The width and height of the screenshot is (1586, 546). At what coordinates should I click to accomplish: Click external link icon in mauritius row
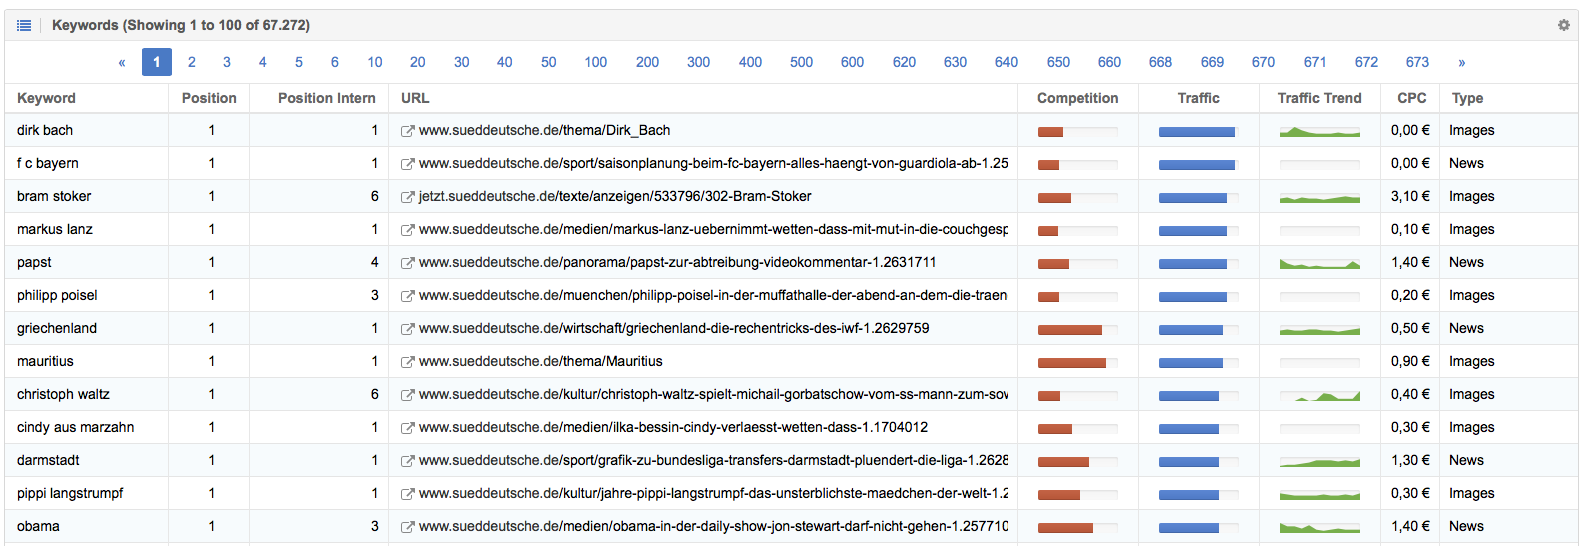tap(407, 362)
